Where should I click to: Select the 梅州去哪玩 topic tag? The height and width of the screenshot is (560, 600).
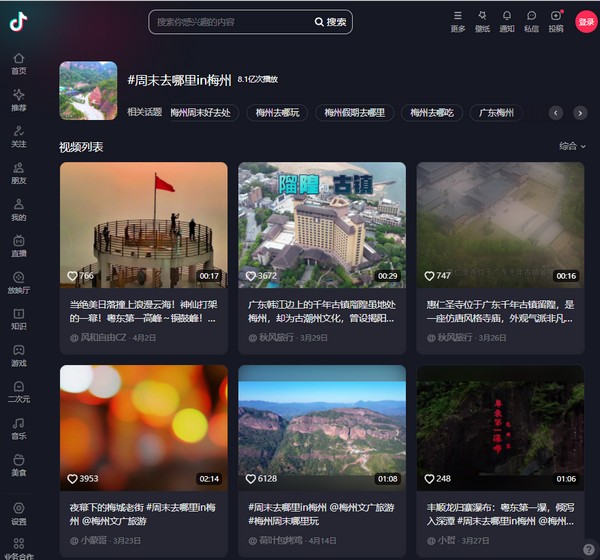click(277, 113)
